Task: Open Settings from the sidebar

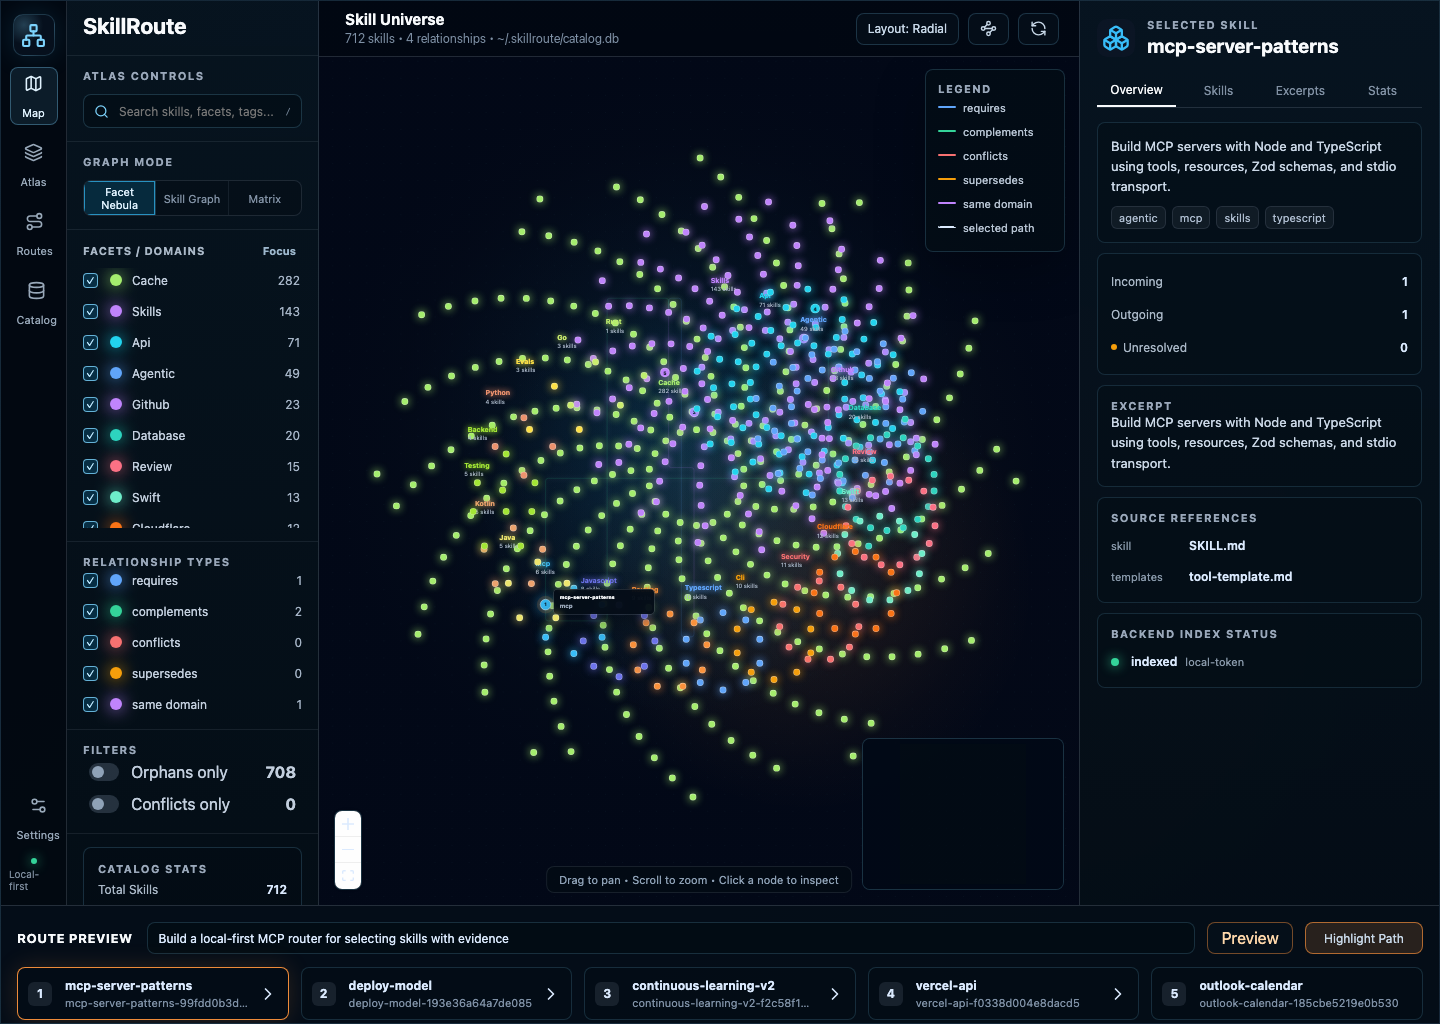Action: [x=38, y=818]
